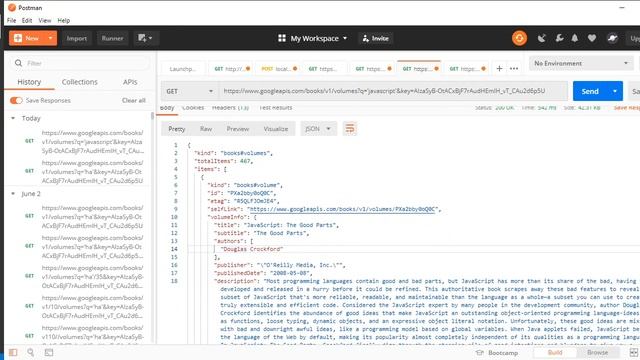Open the Help menu
The width and height of the screenshot is (640, 360).
pyautogui.click(x=64, y=20)
